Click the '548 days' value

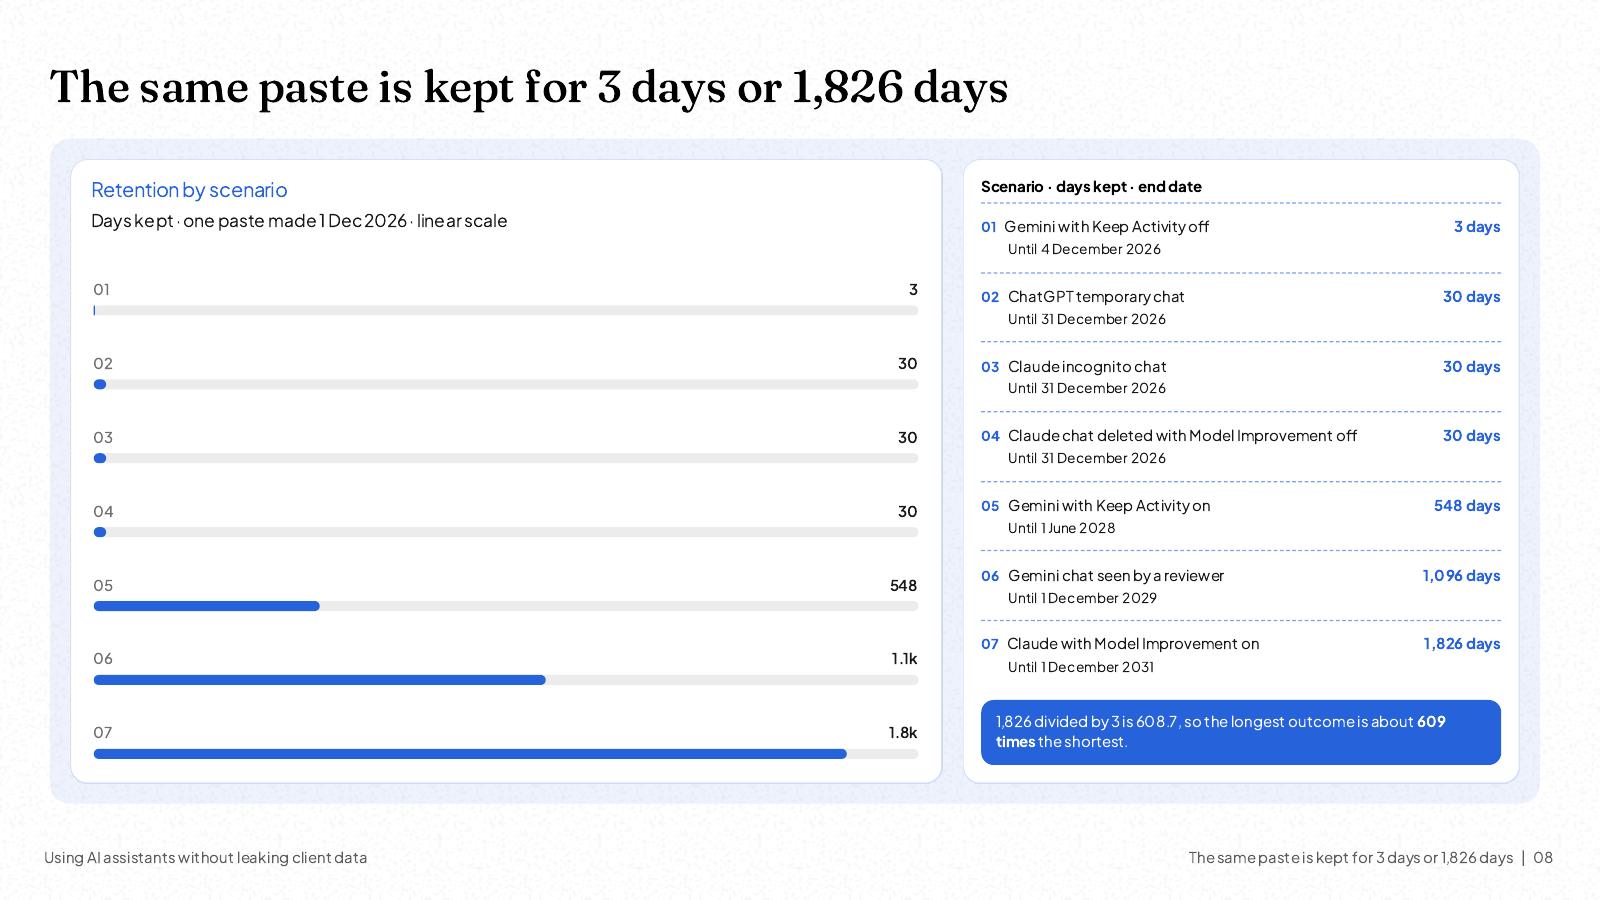point(1467,506)
